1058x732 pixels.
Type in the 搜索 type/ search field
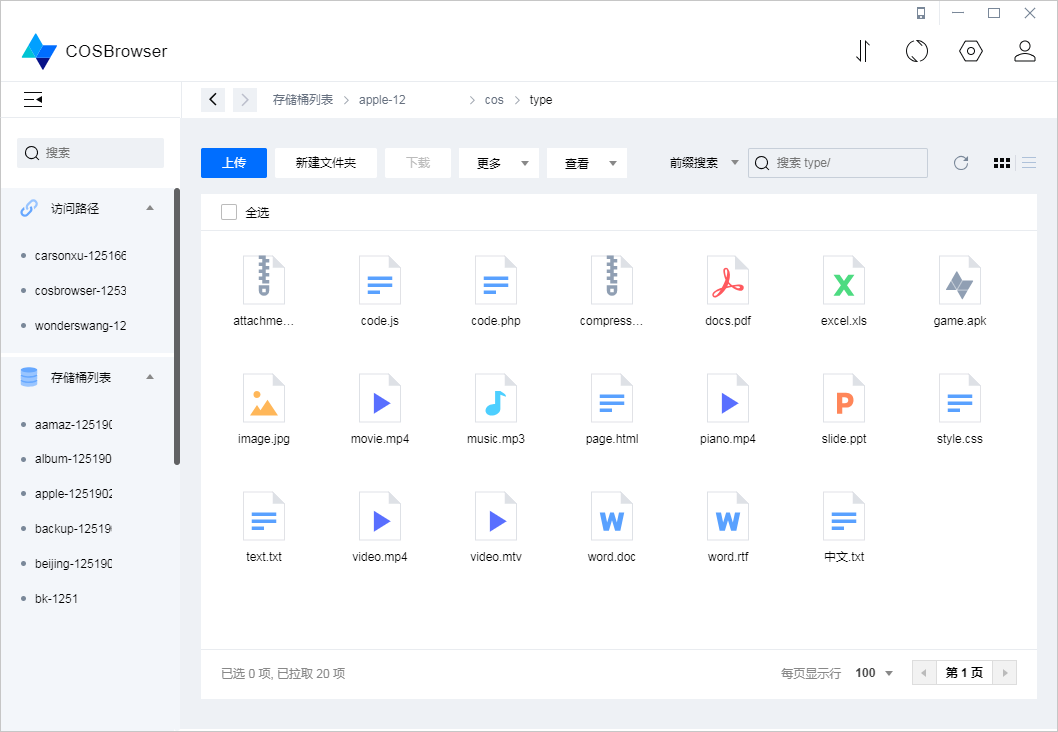tap(845, 162)
